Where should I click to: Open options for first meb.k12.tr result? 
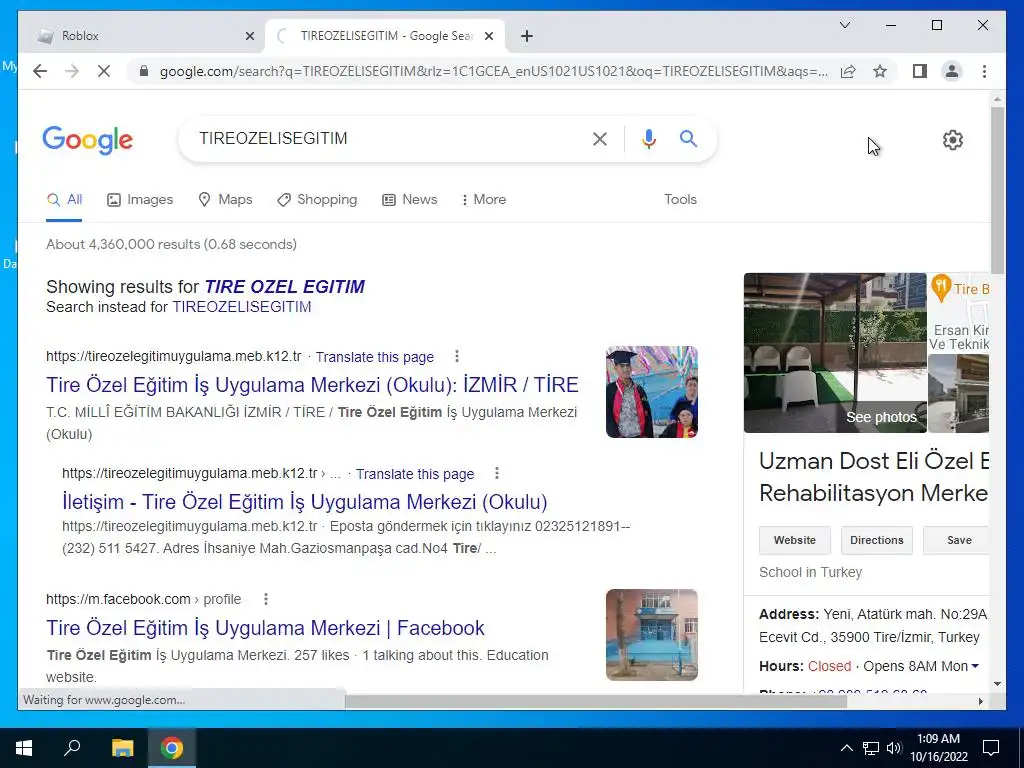pos(457,356)
